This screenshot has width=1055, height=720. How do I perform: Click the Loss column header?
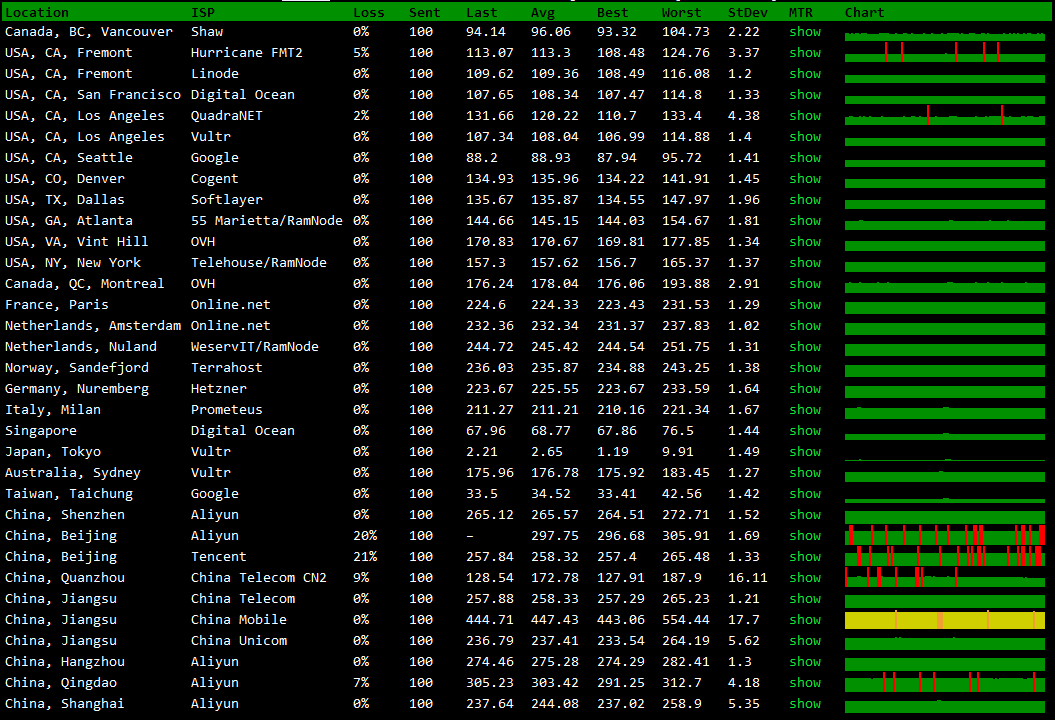click(x=369, y=13)
